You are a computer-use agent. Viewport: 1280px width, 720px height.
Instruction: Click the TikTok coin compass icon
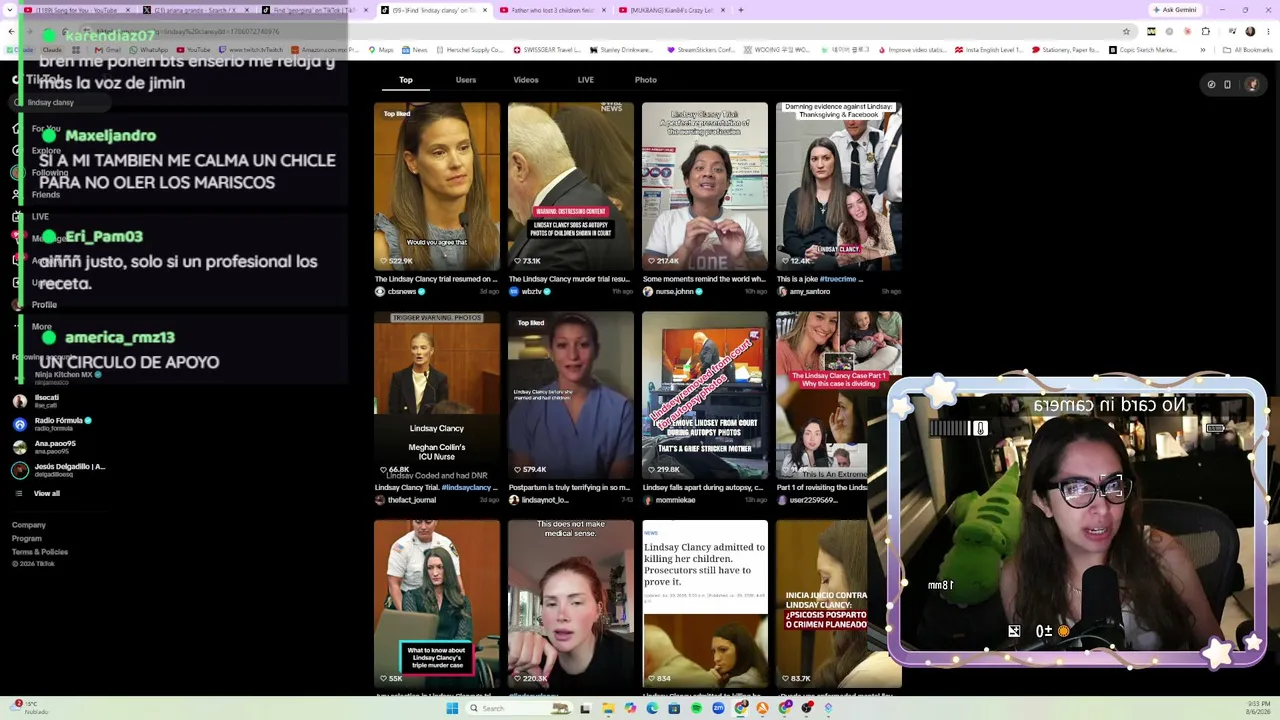pyautogui.click(x=1211, y=84)
